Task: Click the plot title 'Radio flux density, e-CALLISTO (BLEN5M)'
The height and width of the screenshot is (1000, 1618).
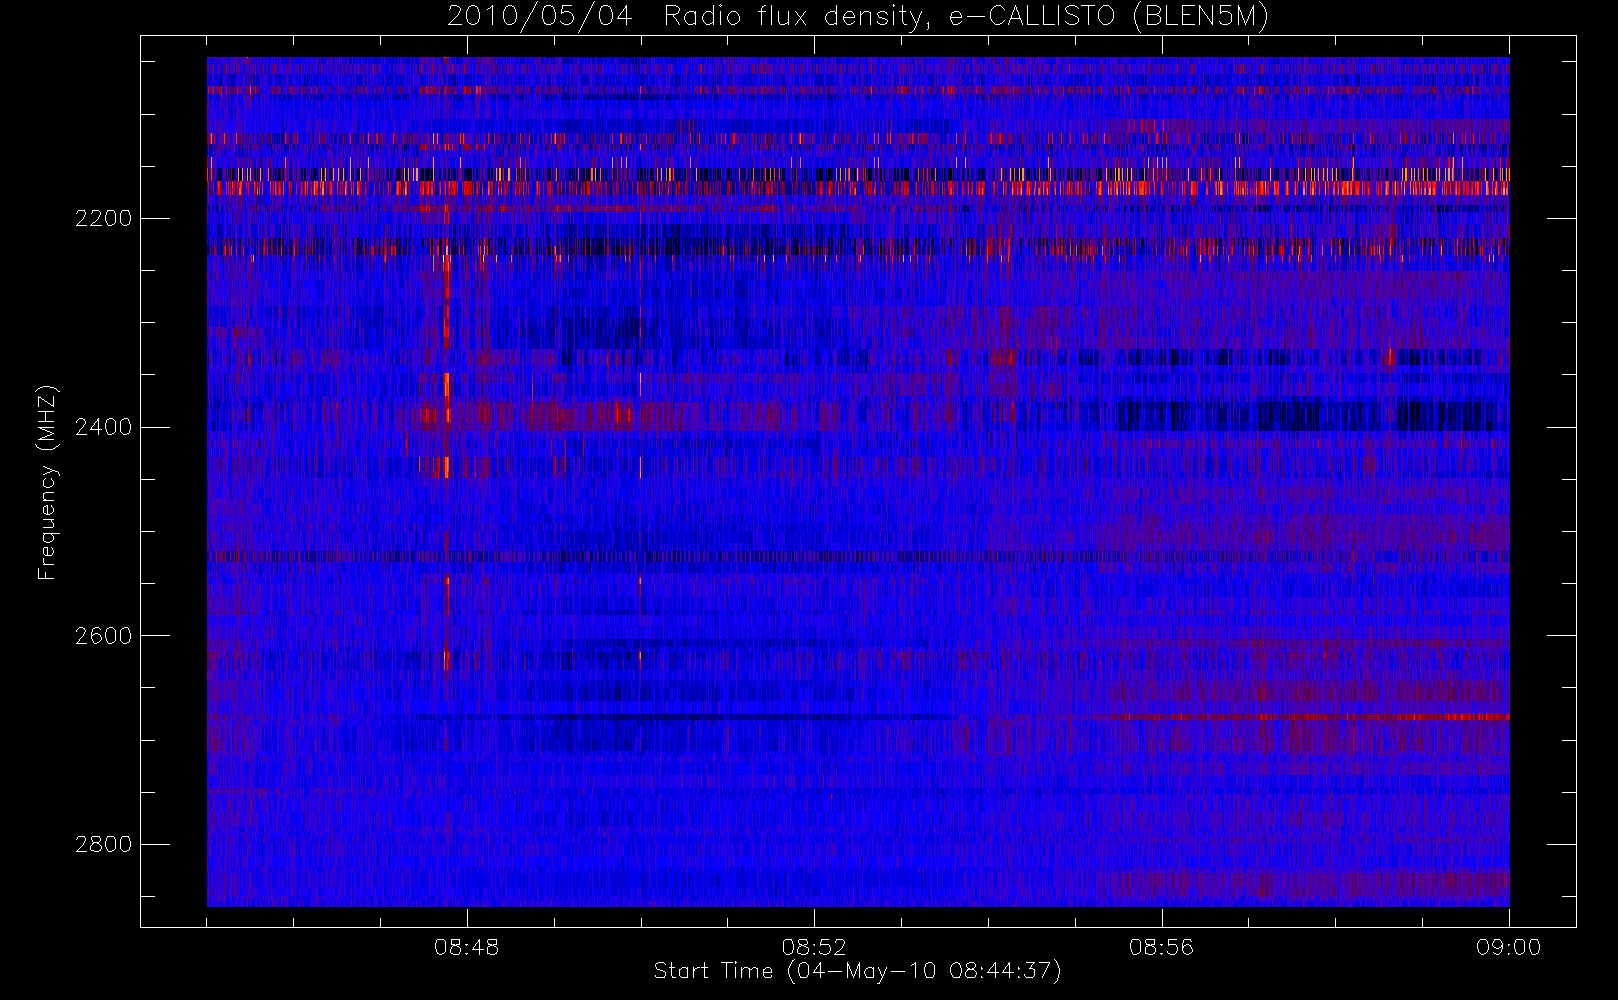Action: click(x=966, y=17)
